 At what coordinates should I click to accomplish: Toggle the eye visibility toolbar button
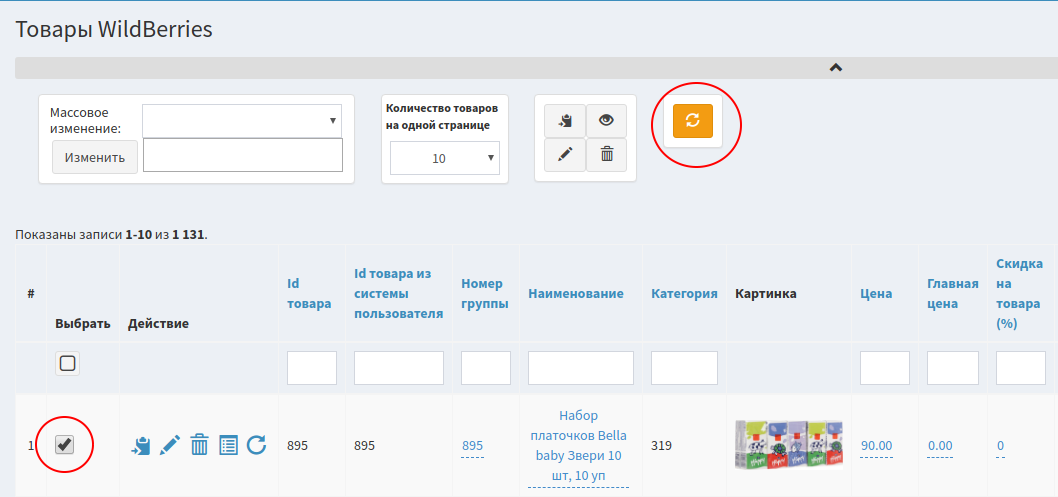tap(607, 121)
